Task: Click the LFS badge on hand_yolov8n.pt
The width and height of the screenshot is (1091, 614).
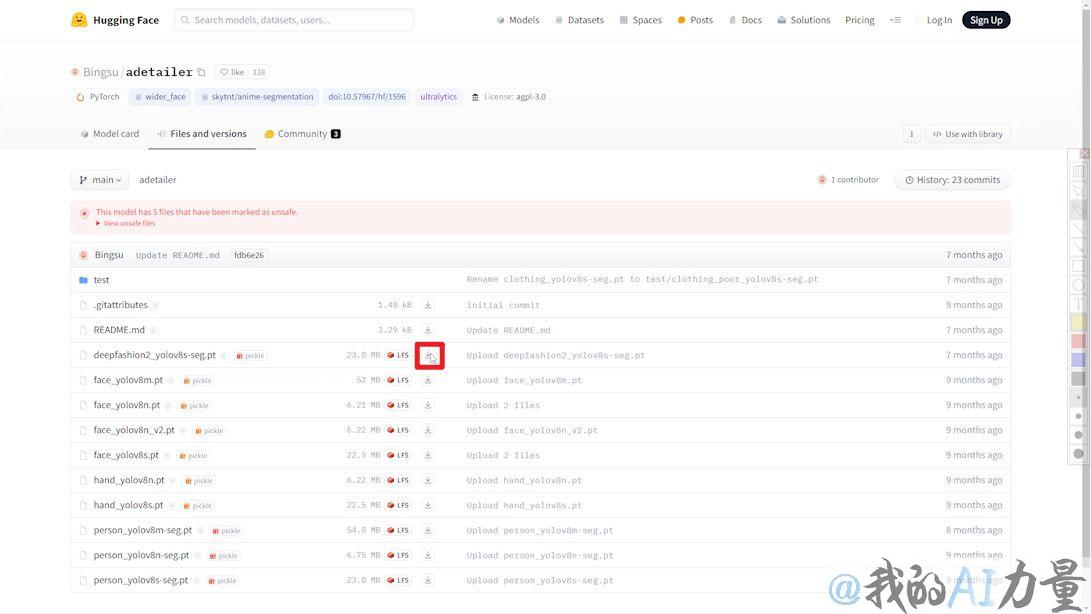Action: coord(398,480)
